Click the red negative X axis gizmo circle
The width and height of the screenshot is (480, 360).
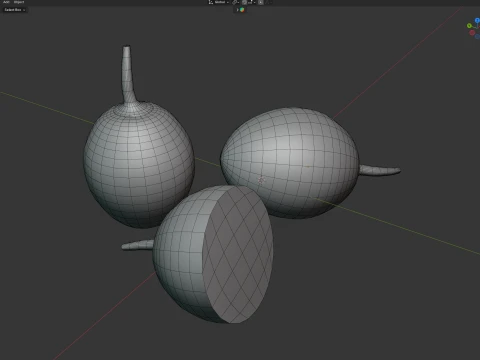[472, 32]
